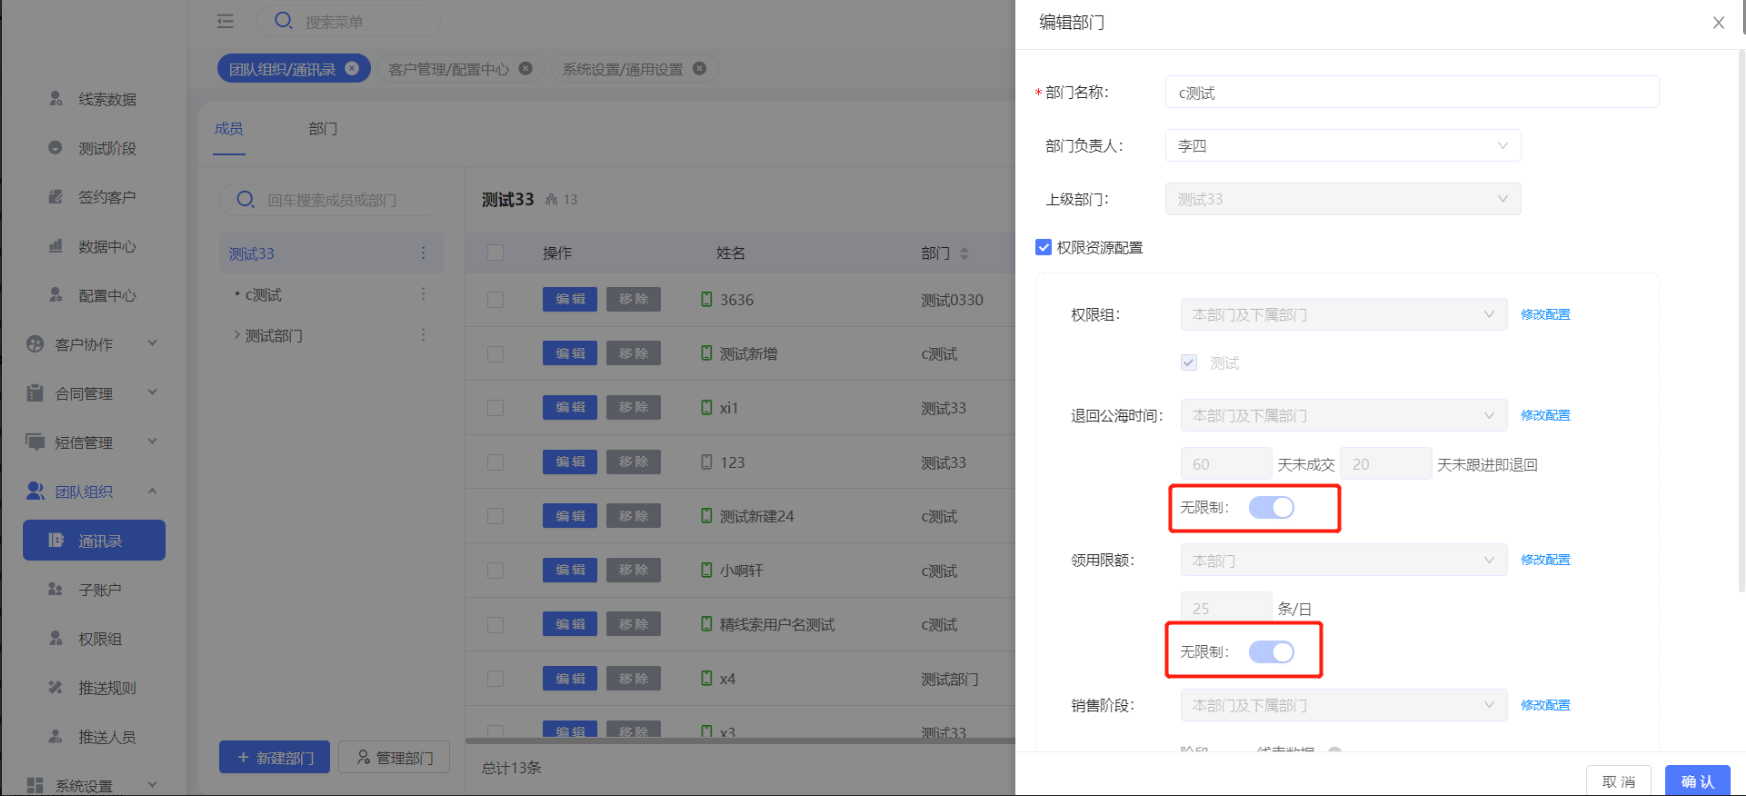The height and width of the screenshot is (796, 1746).
Task: Open the three-dot menu beside c测试
Action: (423, 295)
